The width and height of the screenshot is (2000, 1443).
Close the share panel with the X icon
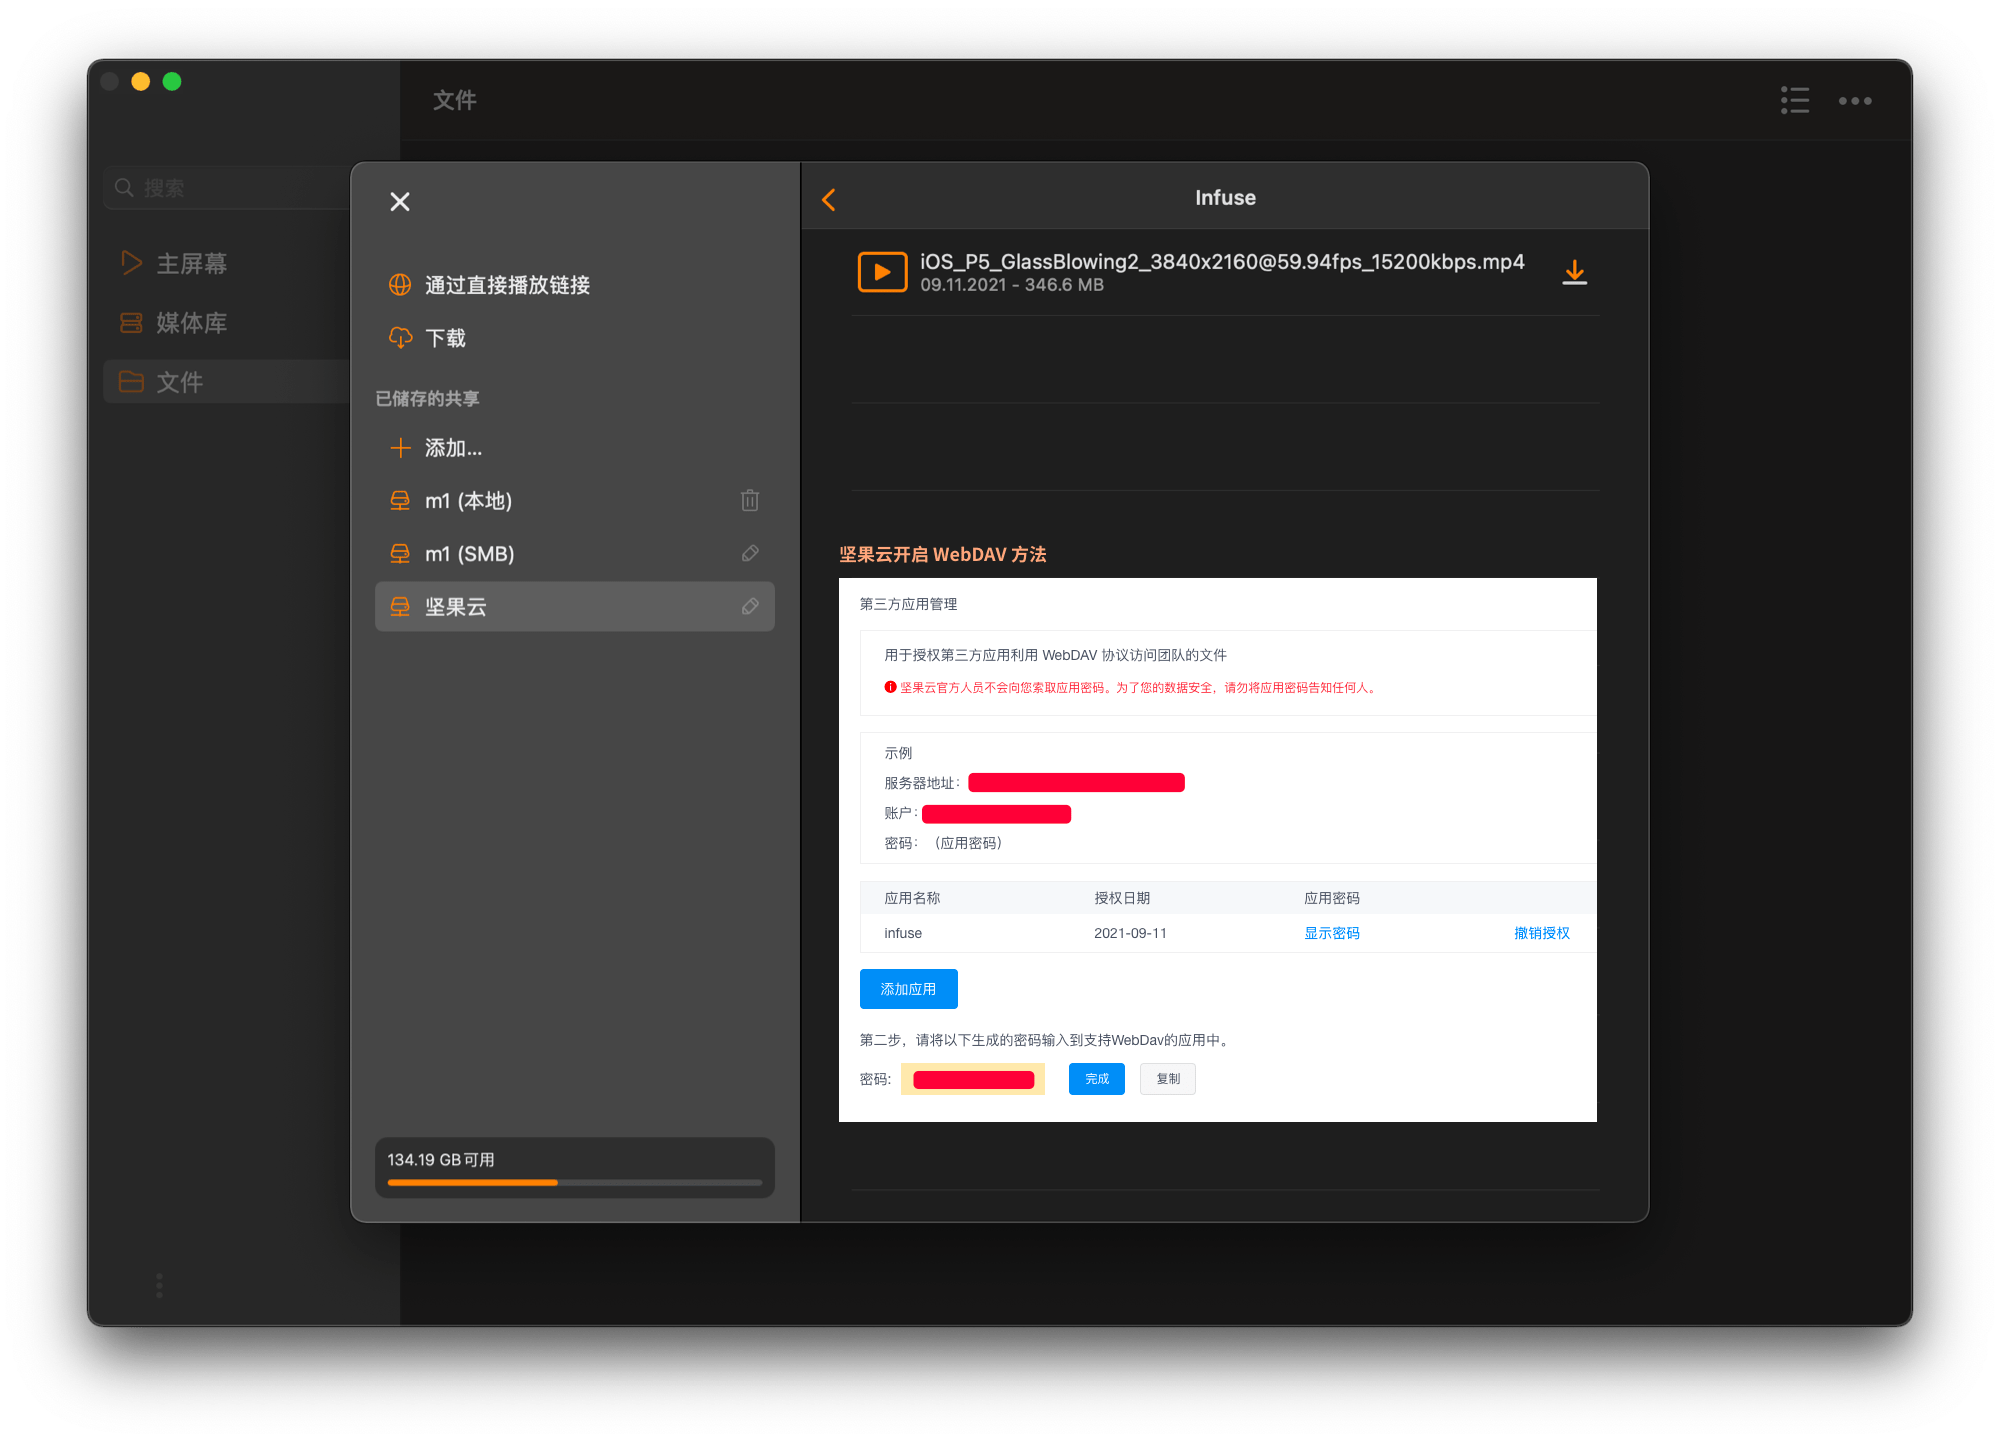pyautogui.click(x=400, y=202)
